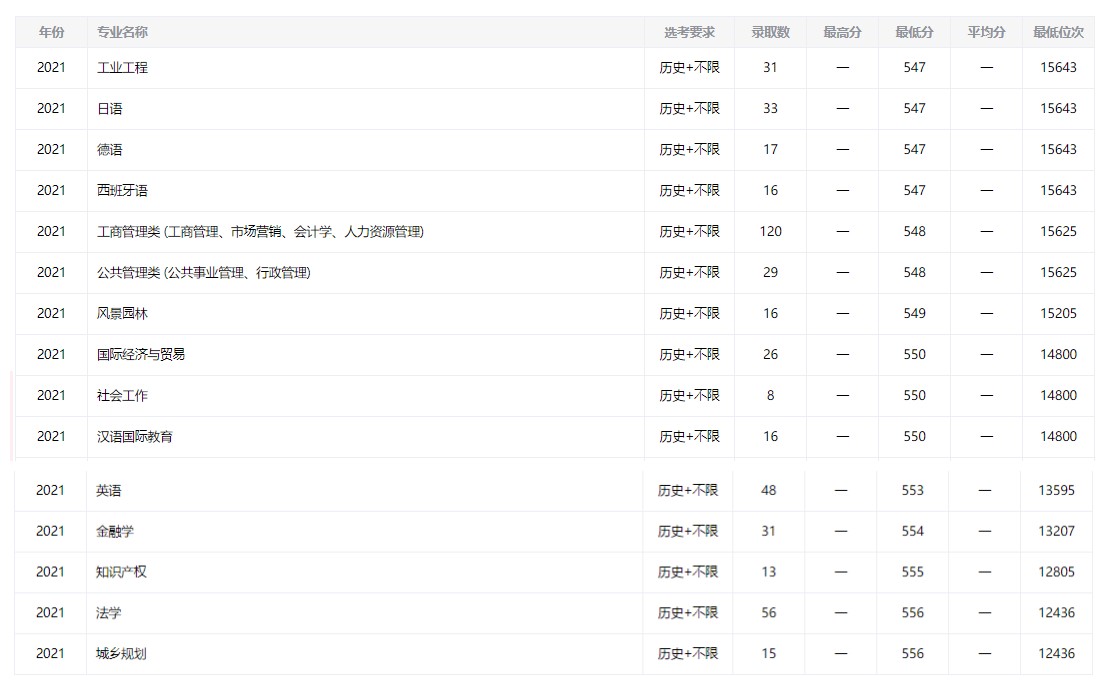
Task: Click the 120 admission count cell
Action: tap(770, 232)
